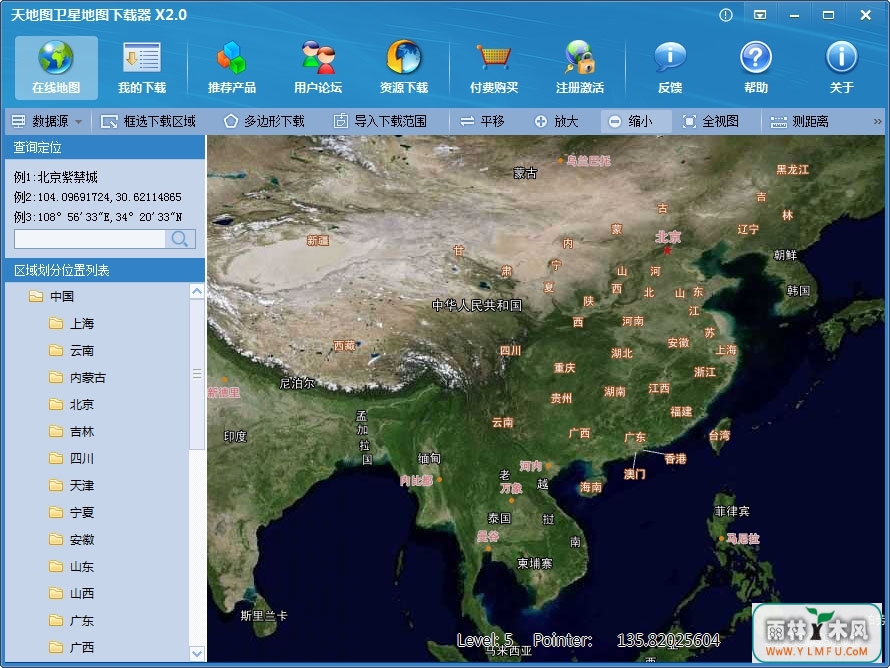Screen dimensions: 890x668
Task: Click the region list scroll up arrow
Action: click(197, 292)
